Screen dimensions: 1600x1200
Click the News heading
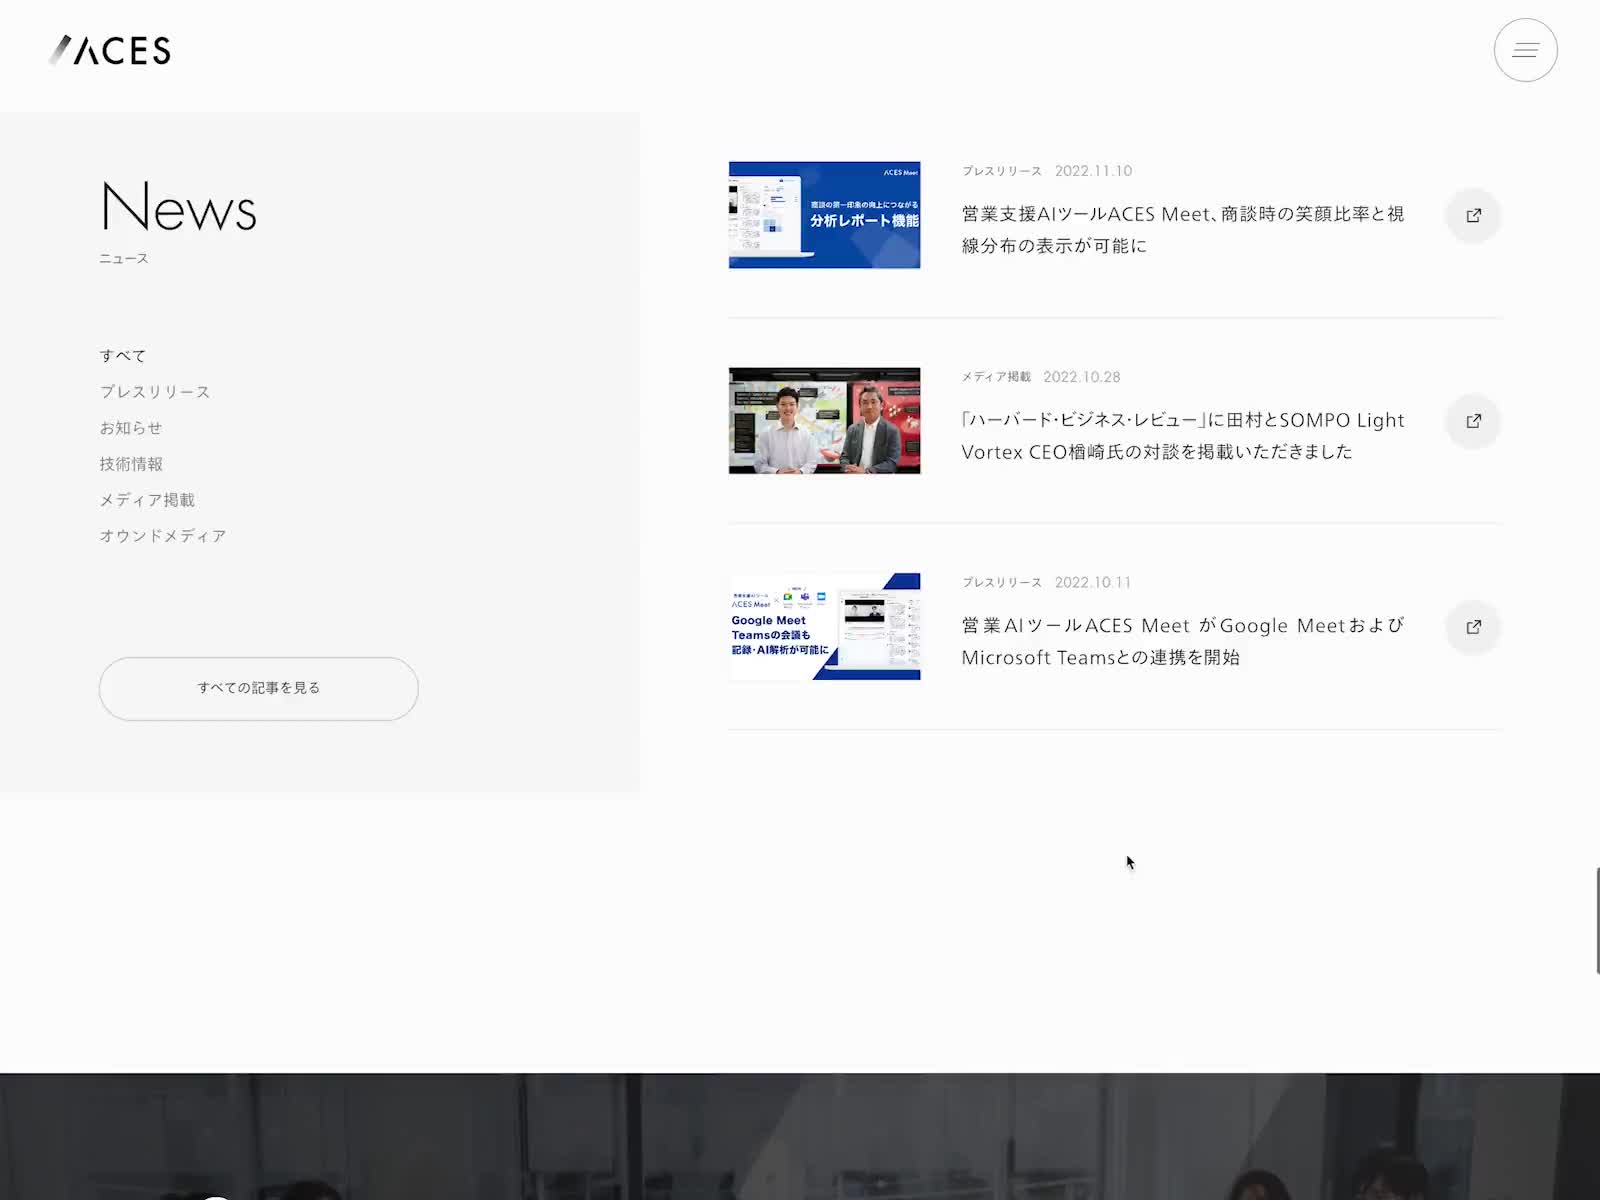coord(179,207)
